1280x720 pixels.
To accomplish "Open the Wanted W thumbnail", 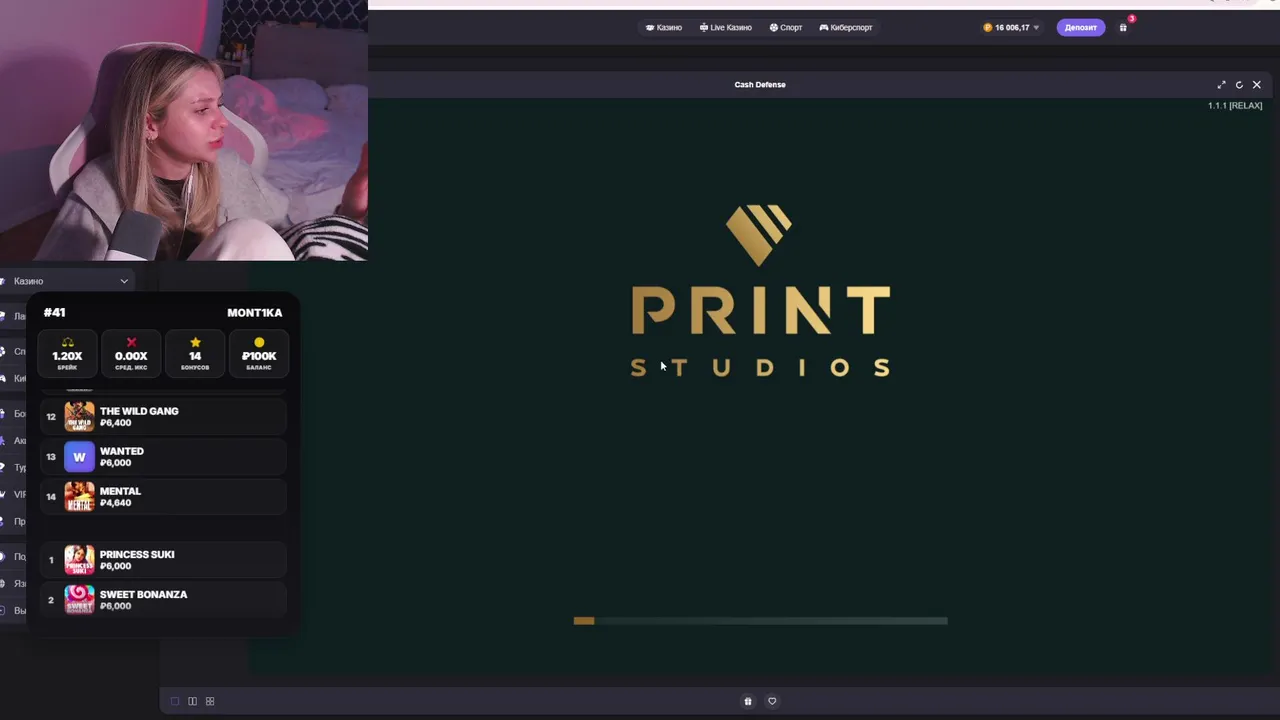I will point(79,456).
